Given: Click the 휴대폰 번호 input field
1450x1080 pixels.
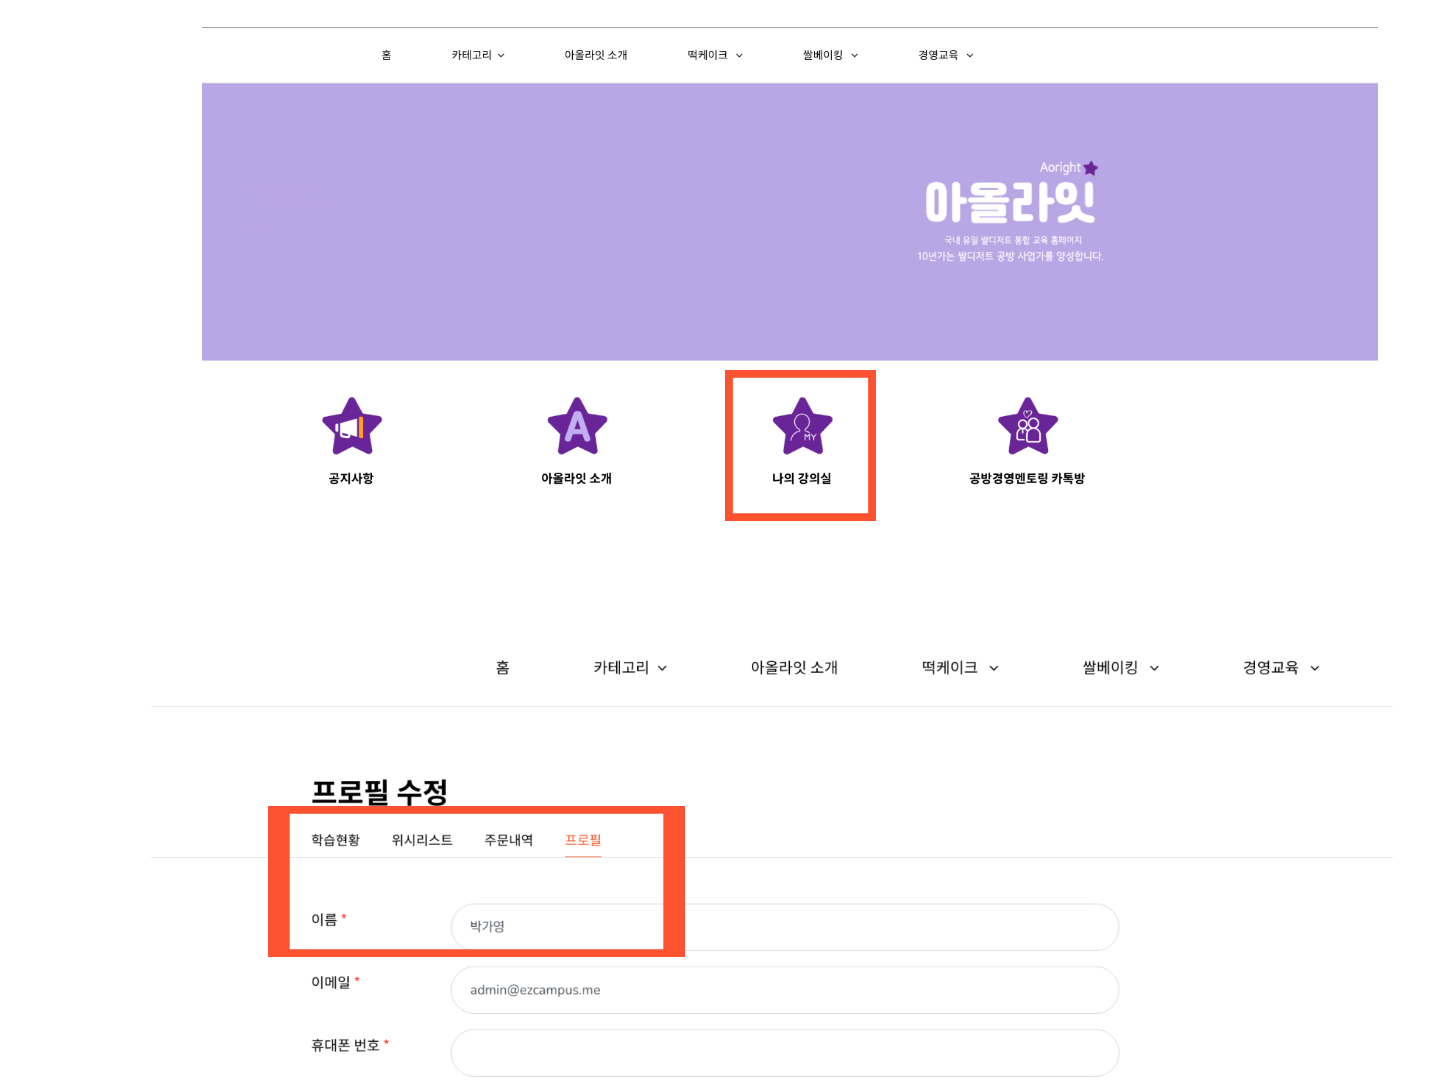Looking at the screenshot, I should 785,1053.
